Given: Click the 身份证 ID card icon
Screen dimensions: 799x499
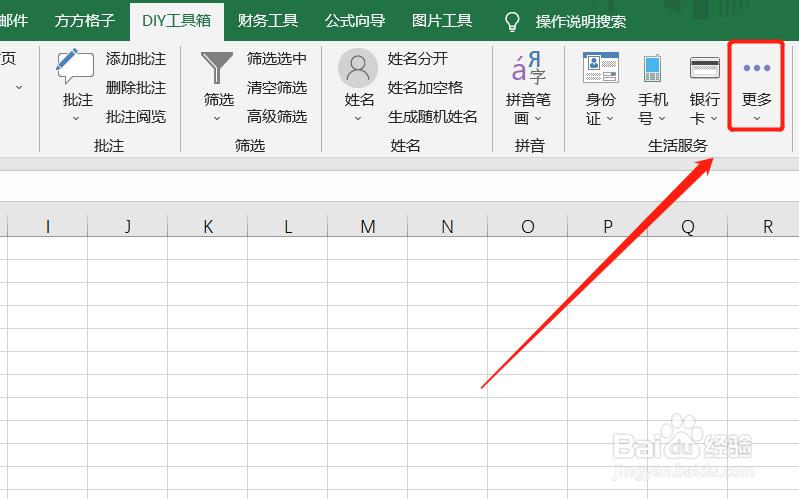Looking at the screenshot, I should click(x=601, y=67).
